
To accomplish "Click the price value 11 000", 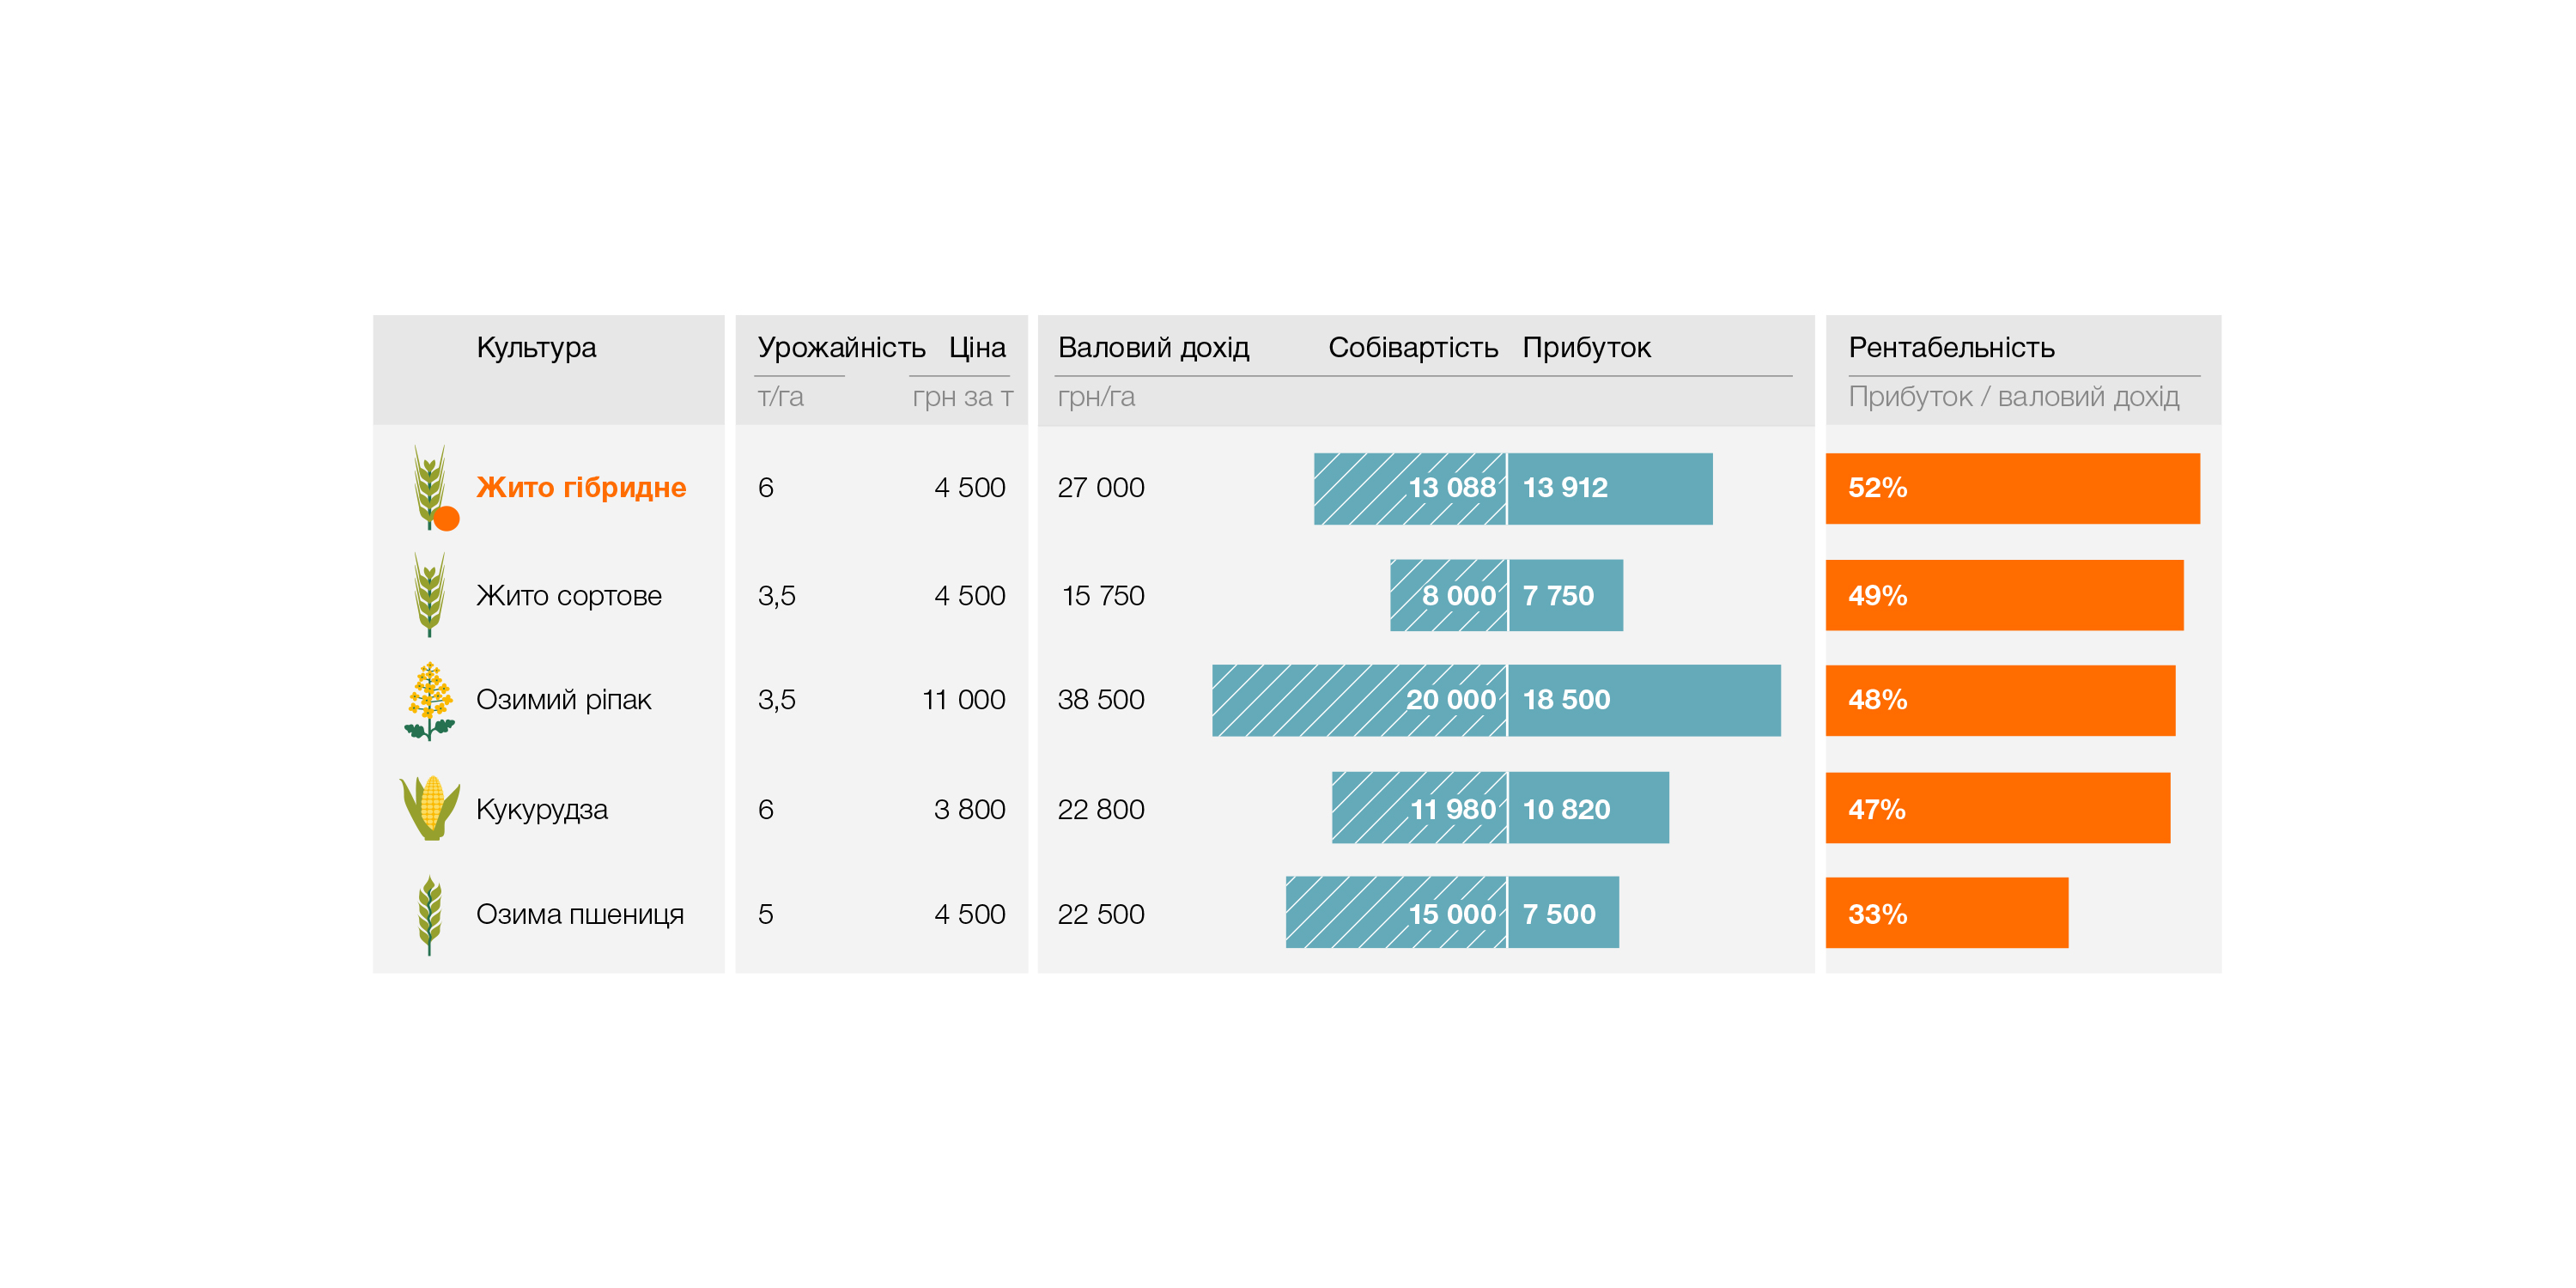I will tap(964, 699).
